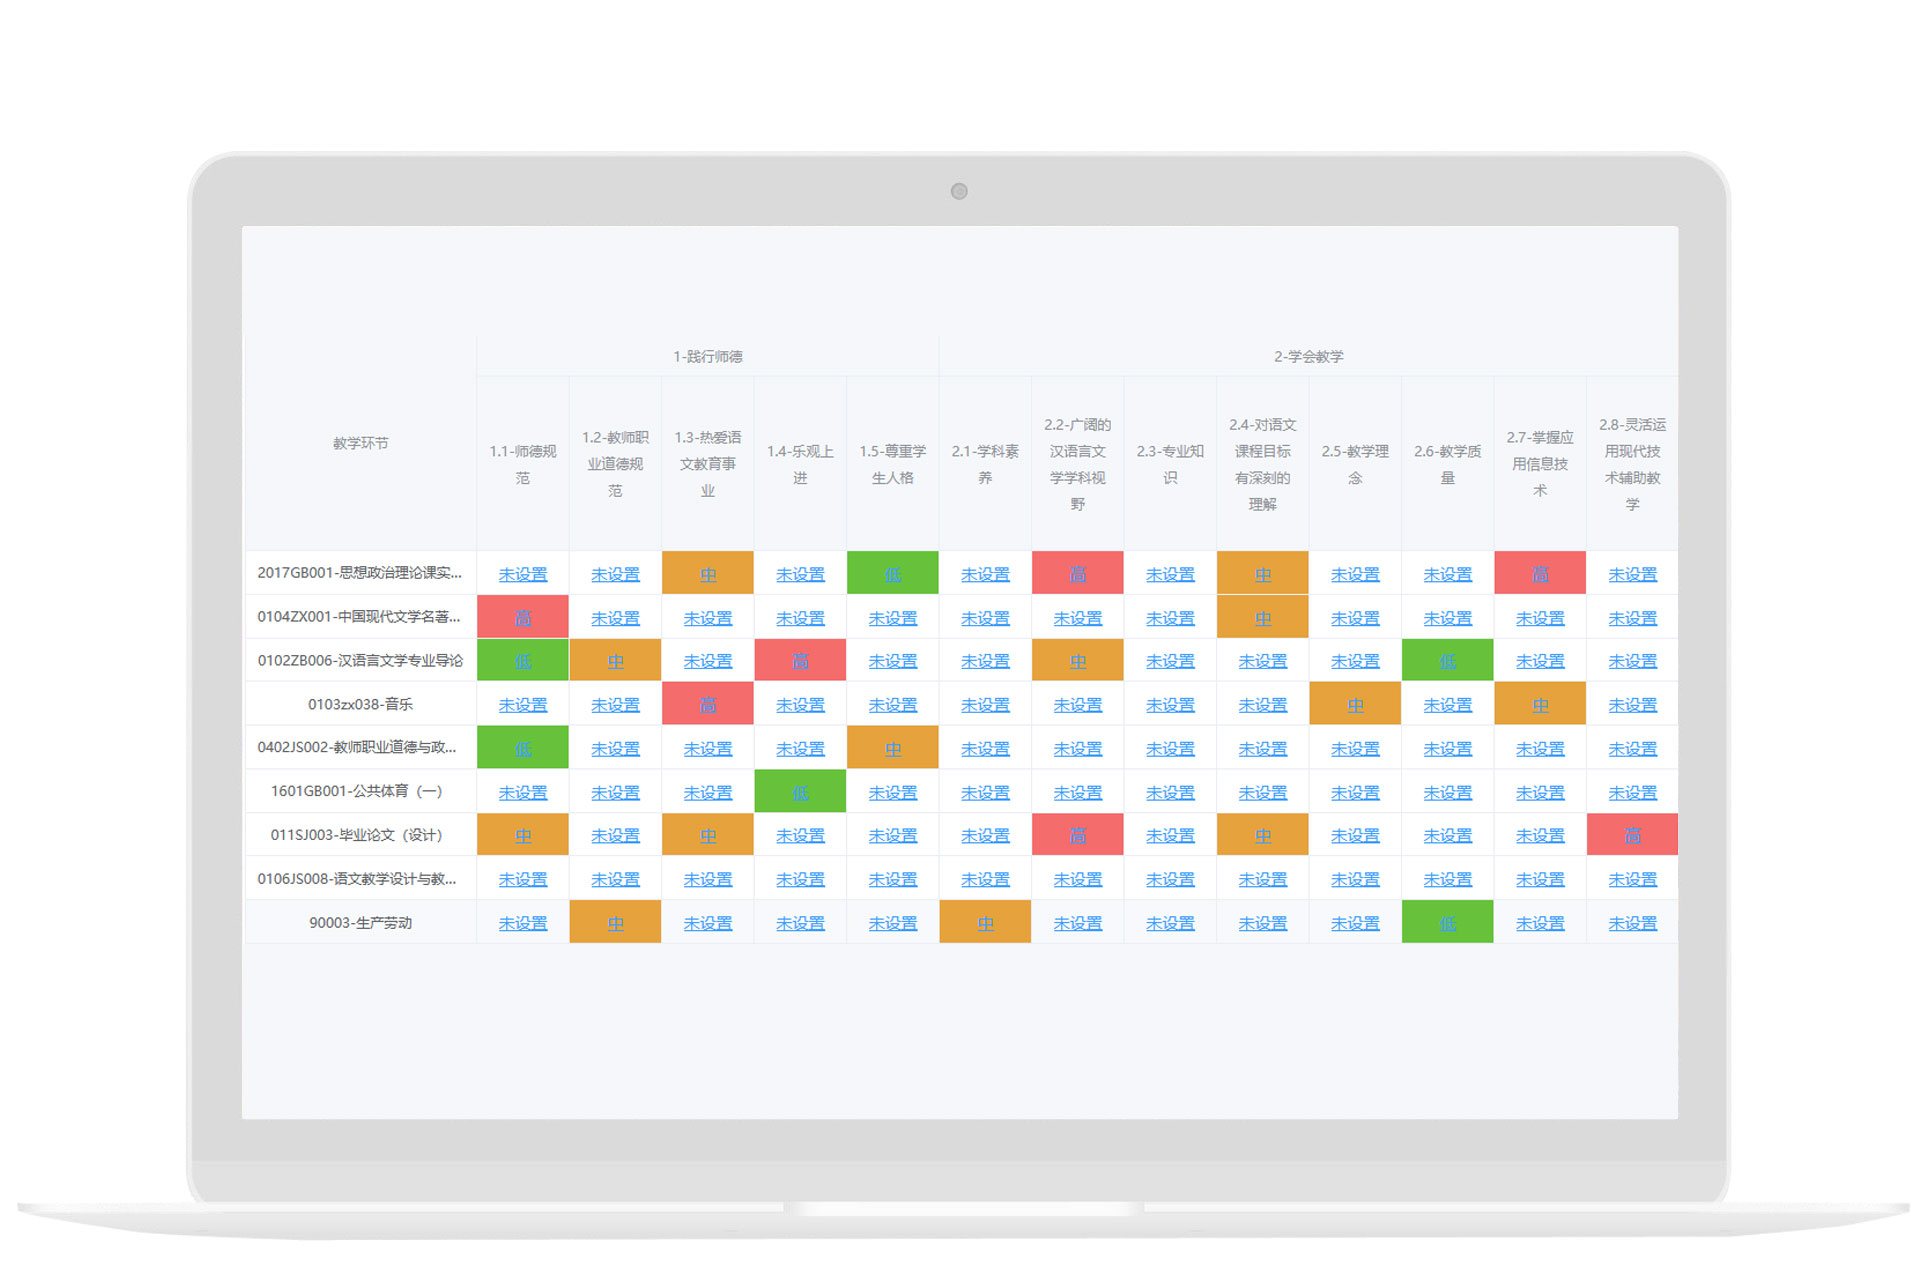Open the 未设置 link for 0106JS008 under 2.3-专业知识
This screenshot has width=1920, height=1280.
pos(1170,879)
